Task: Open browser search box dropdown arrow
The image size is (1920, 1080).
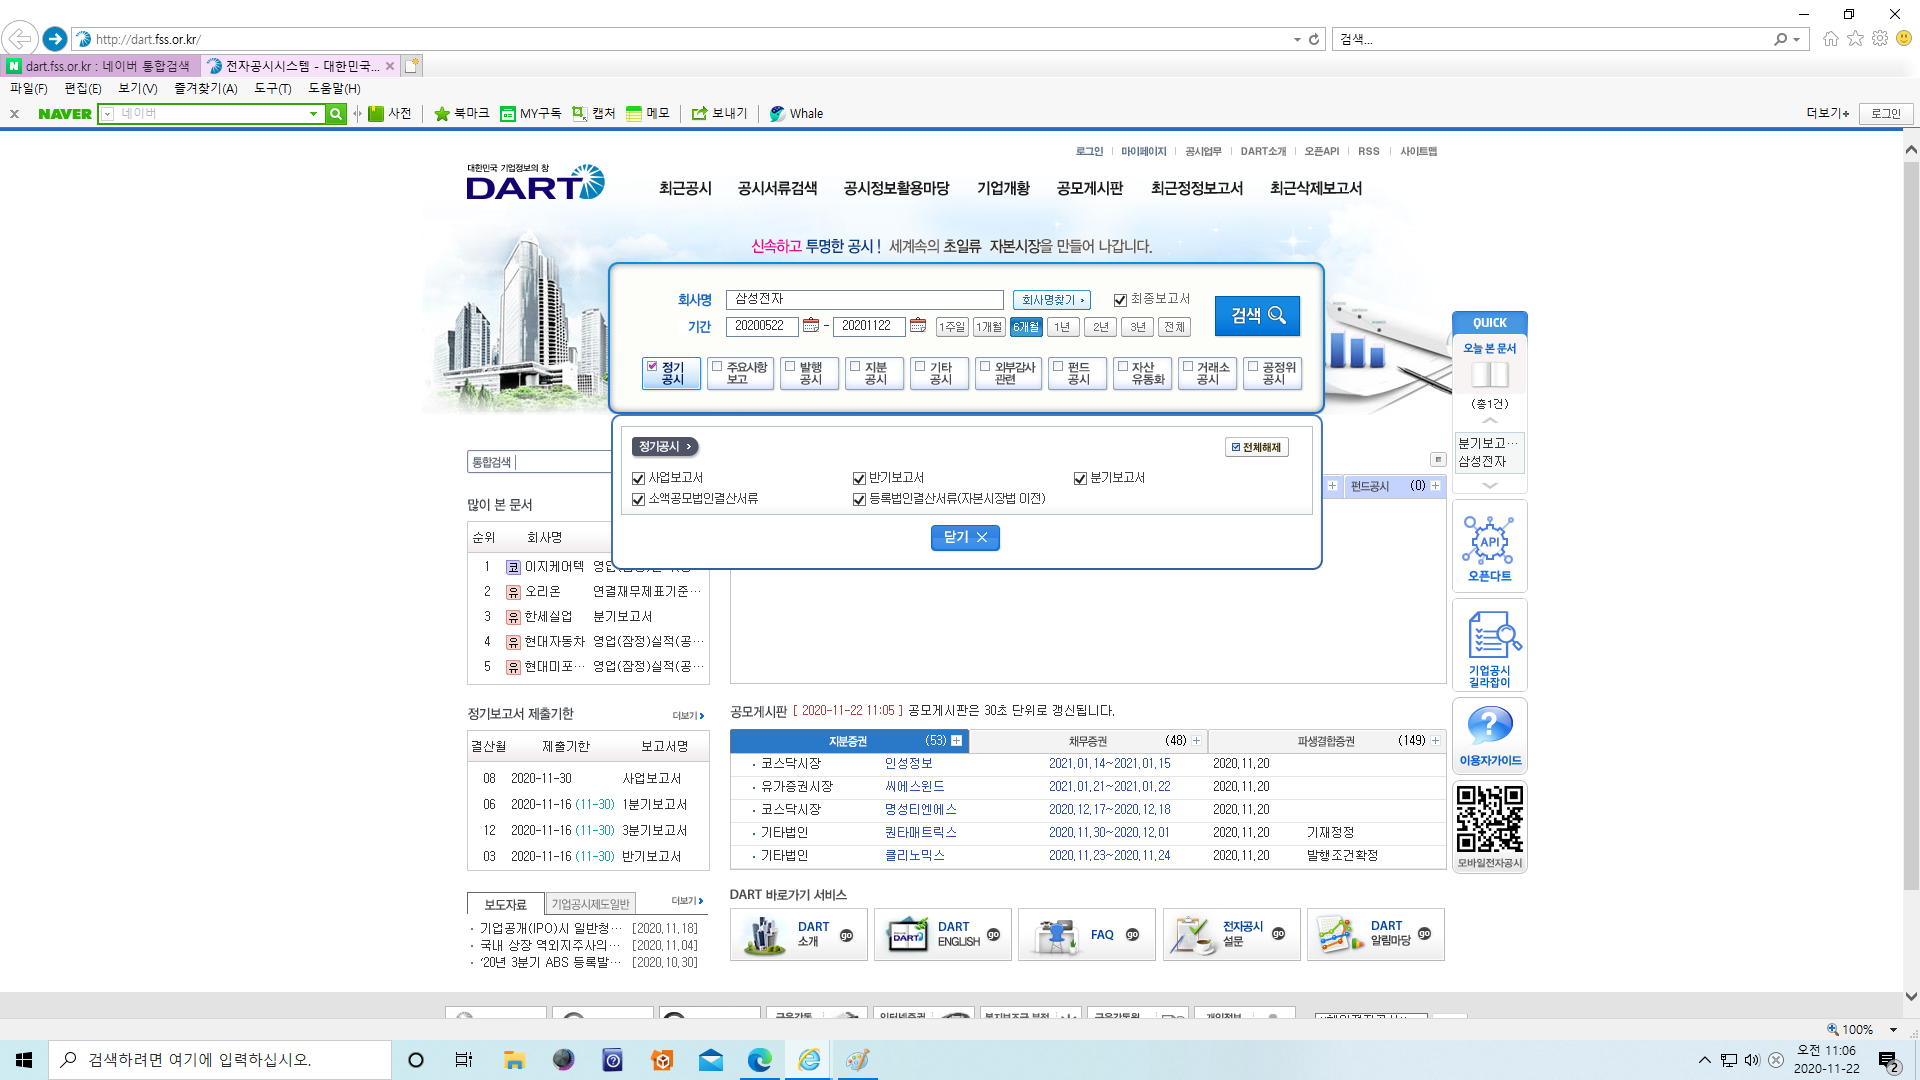Action: (x=1796, y=39)
